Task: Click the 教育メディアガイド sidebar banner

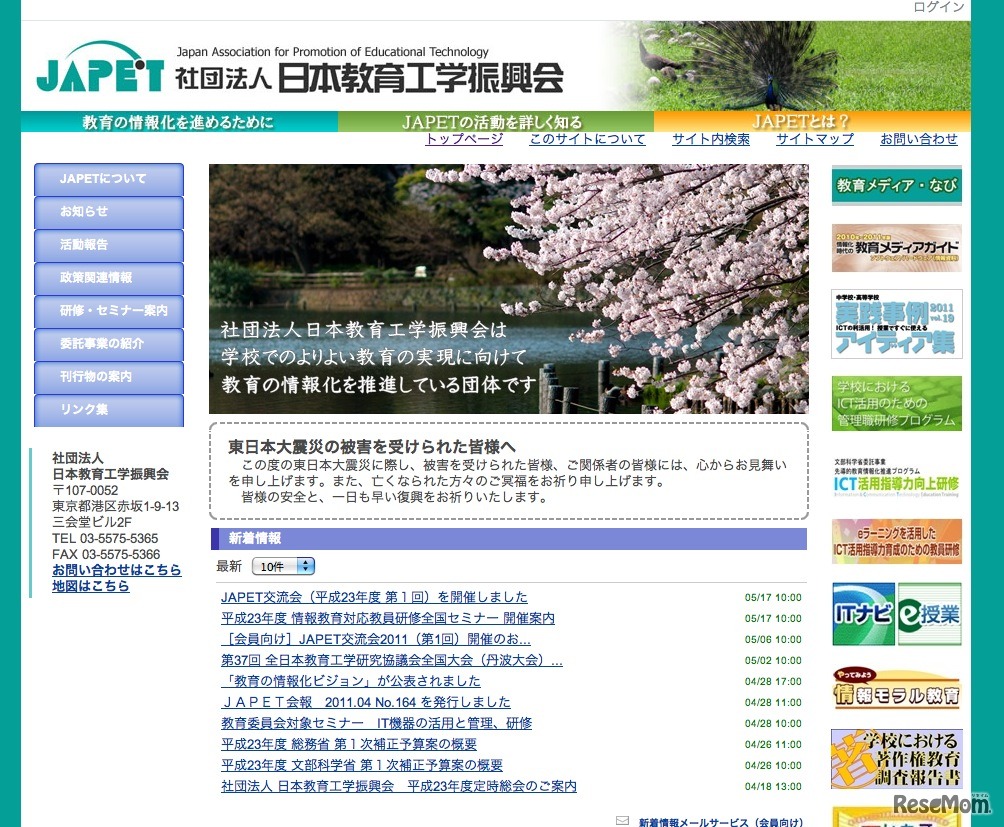Action: coord(895,247)
